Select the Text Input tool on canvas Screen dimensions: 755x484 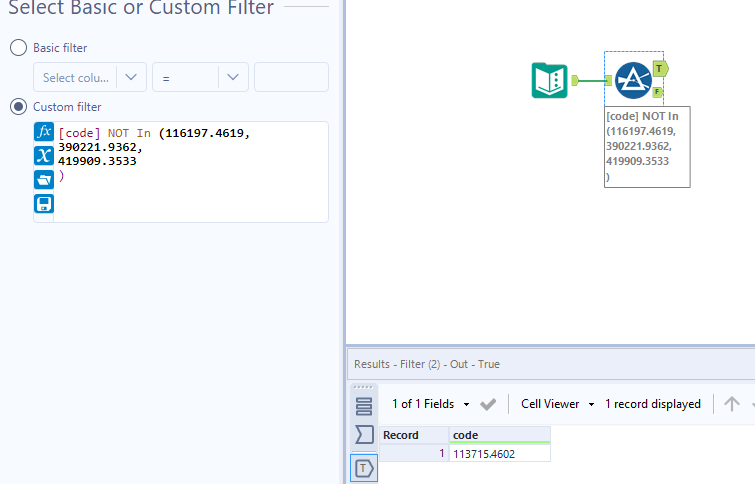[549, 80]
